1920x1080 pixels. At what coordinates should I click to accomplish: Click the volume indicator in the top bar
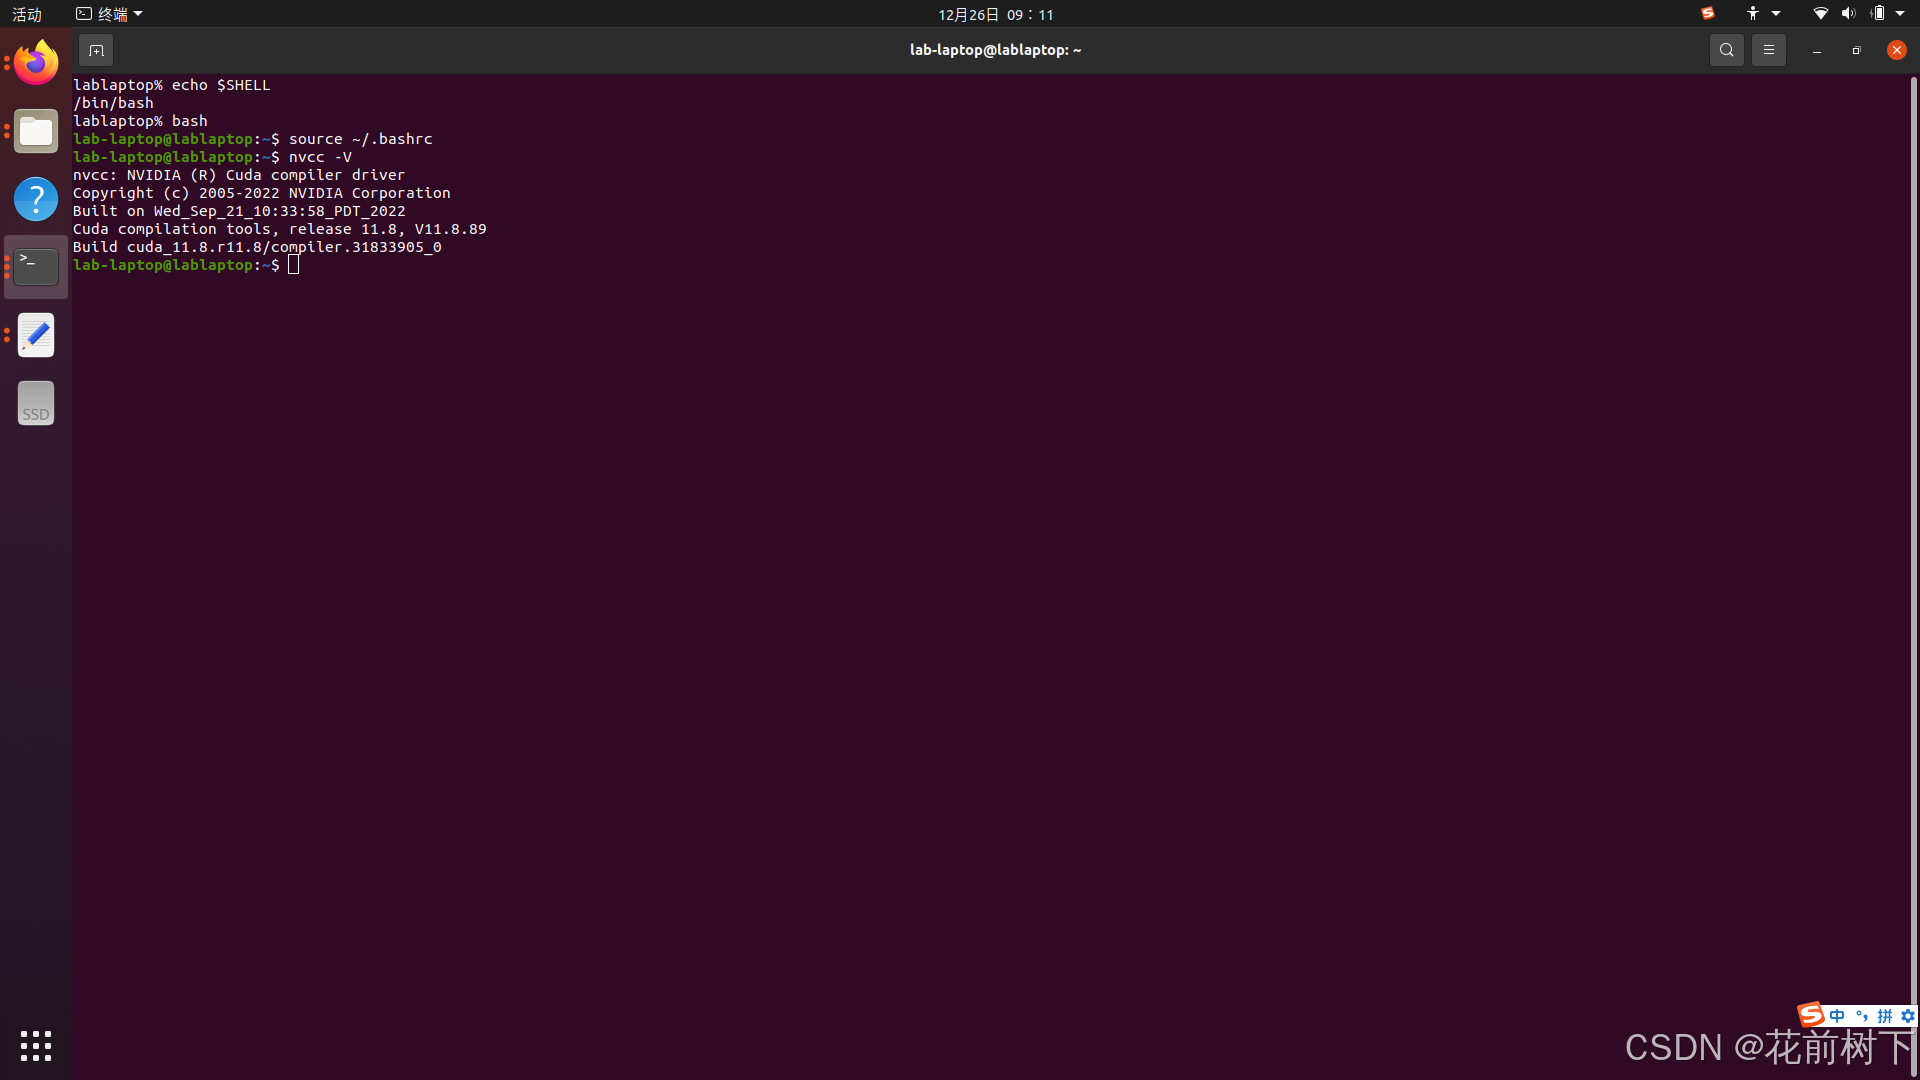click(1847, 14)
